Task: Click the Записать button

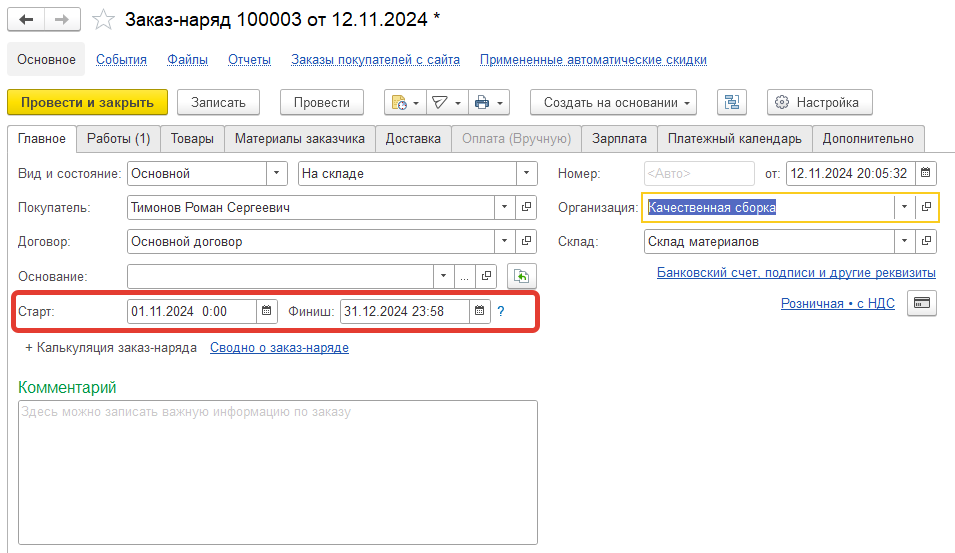Action: coord(218,102)
